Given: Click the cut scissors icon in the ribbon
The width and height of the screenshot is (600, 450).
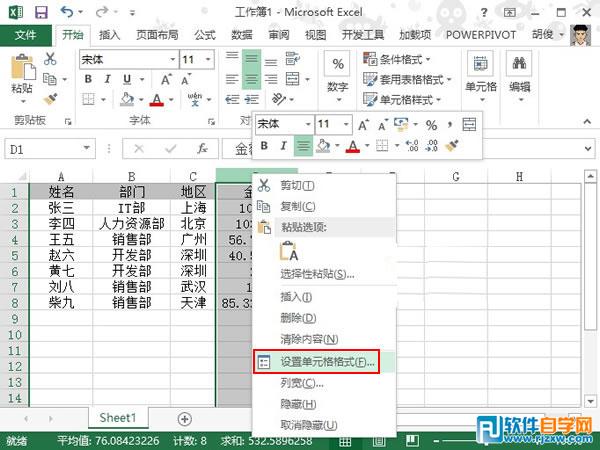Looking at the screenshot, I should click(x=50, y=60).
